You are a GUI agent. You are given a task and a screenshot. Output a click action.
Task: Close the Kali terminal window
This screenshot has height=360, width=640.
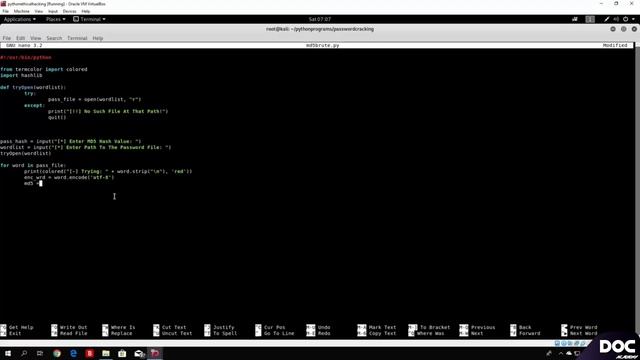tap(634, 29)
